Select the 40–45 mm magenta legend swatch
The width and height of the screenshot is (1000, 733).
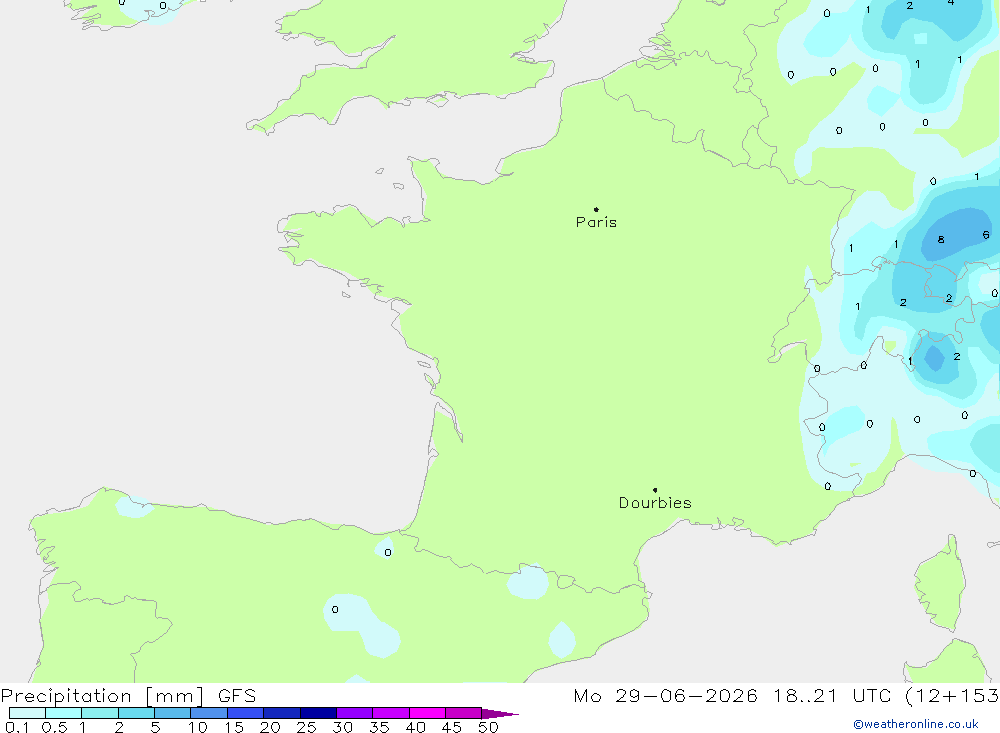pos(427,713)
